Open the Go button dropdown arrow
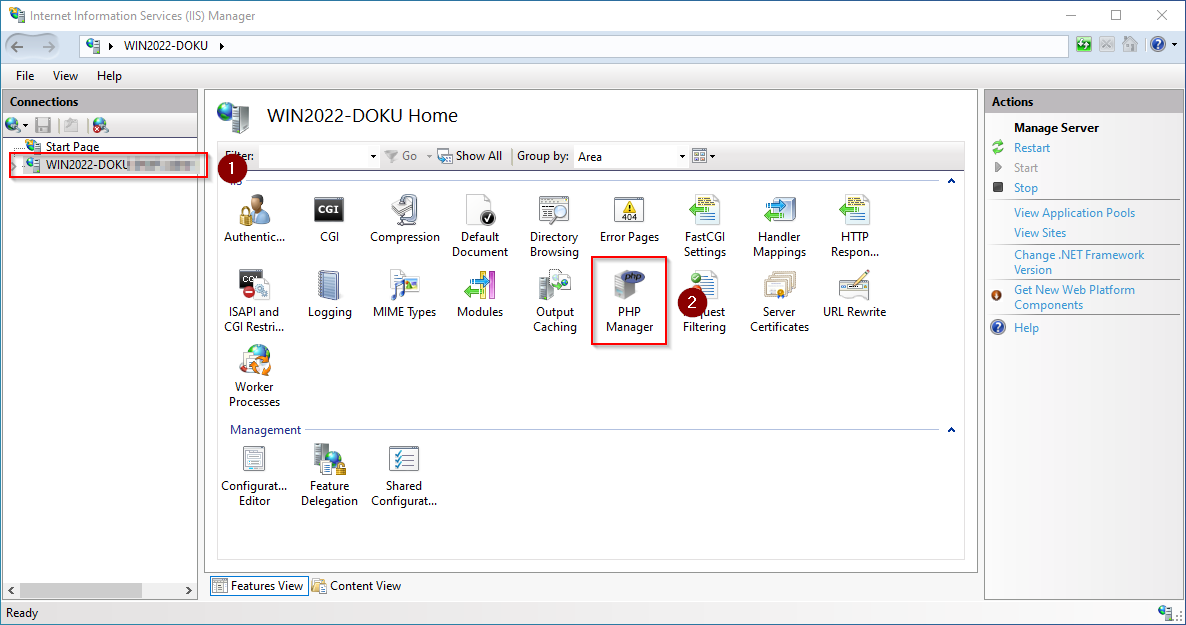 coord(429,157)
